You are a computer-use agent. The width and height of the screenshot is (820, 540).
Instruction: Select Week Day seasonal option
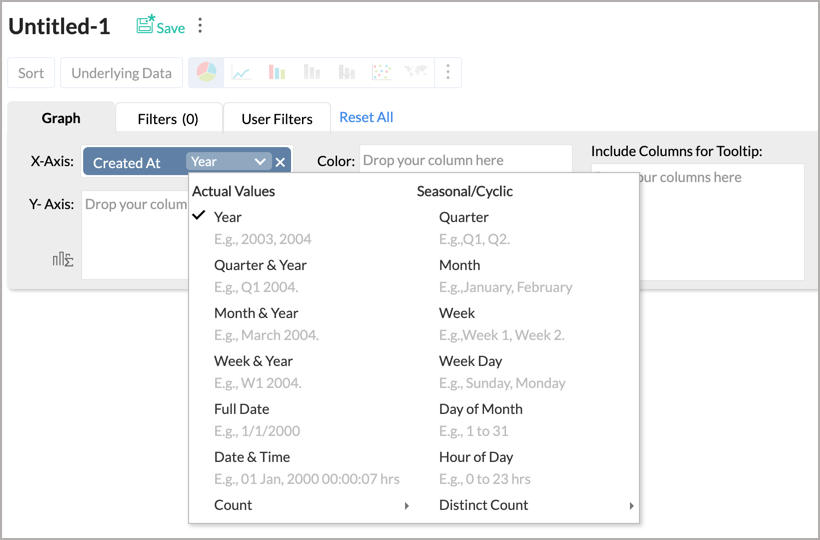470,361
